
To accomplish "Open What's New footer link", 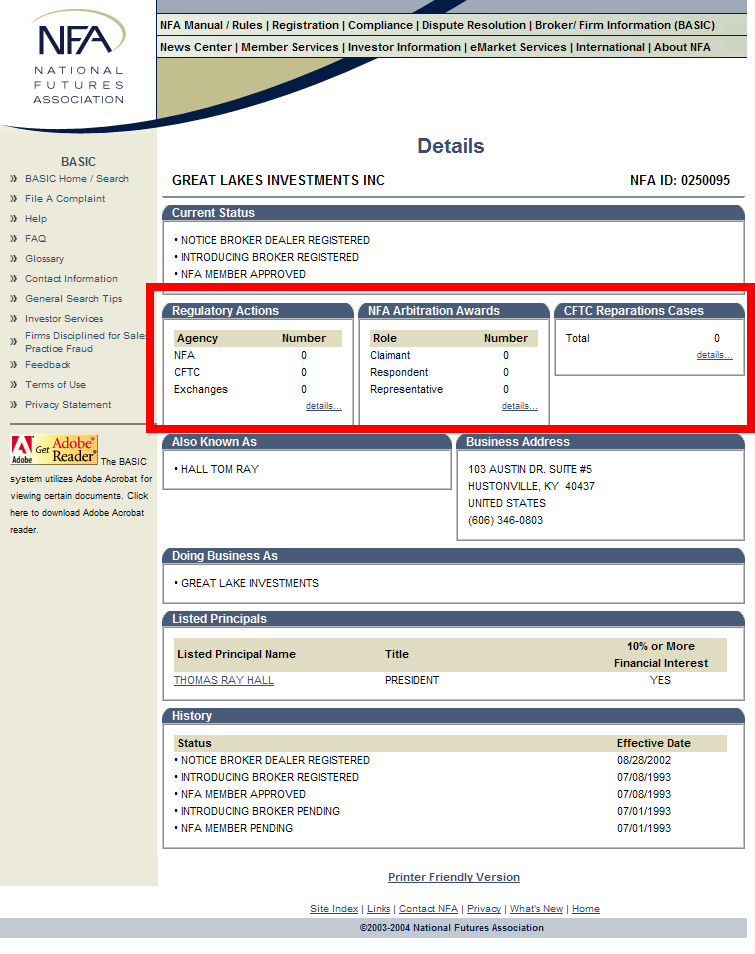I will 537,909.
